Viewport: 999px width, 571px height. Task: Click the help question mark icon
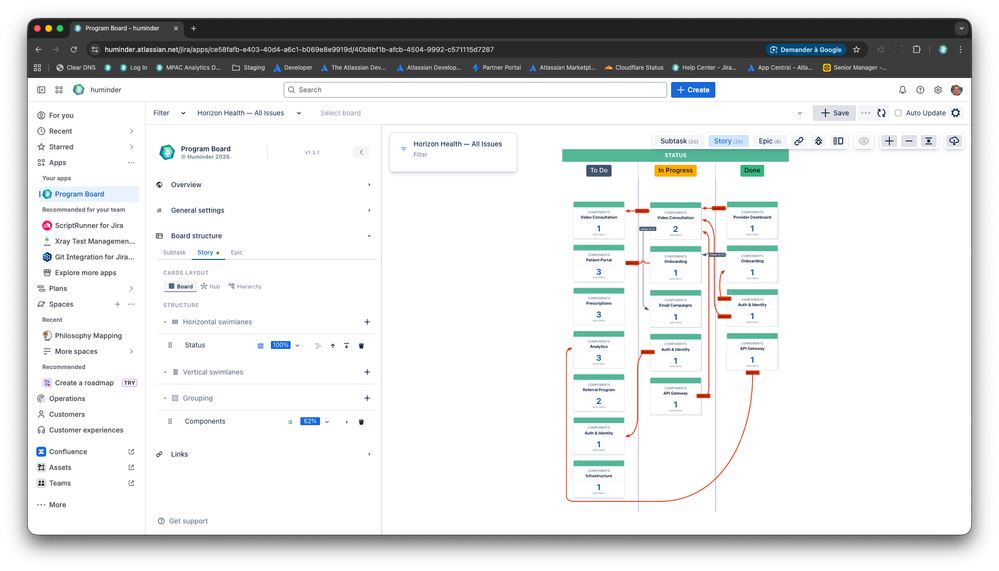coord(920,90)
